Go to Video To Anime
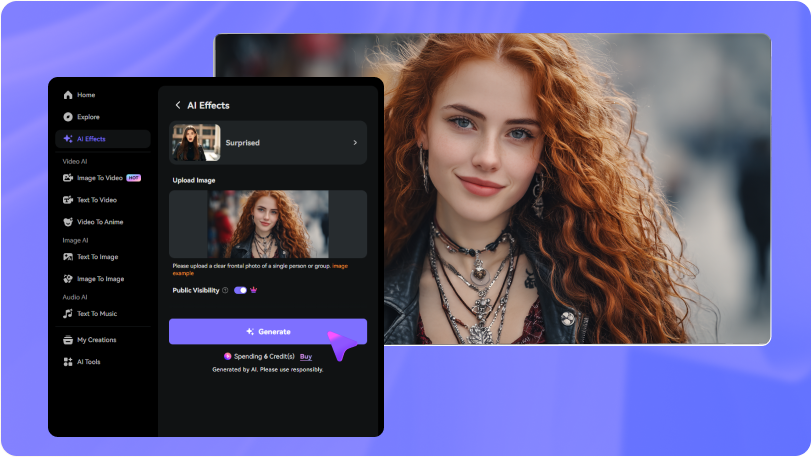 103,222
